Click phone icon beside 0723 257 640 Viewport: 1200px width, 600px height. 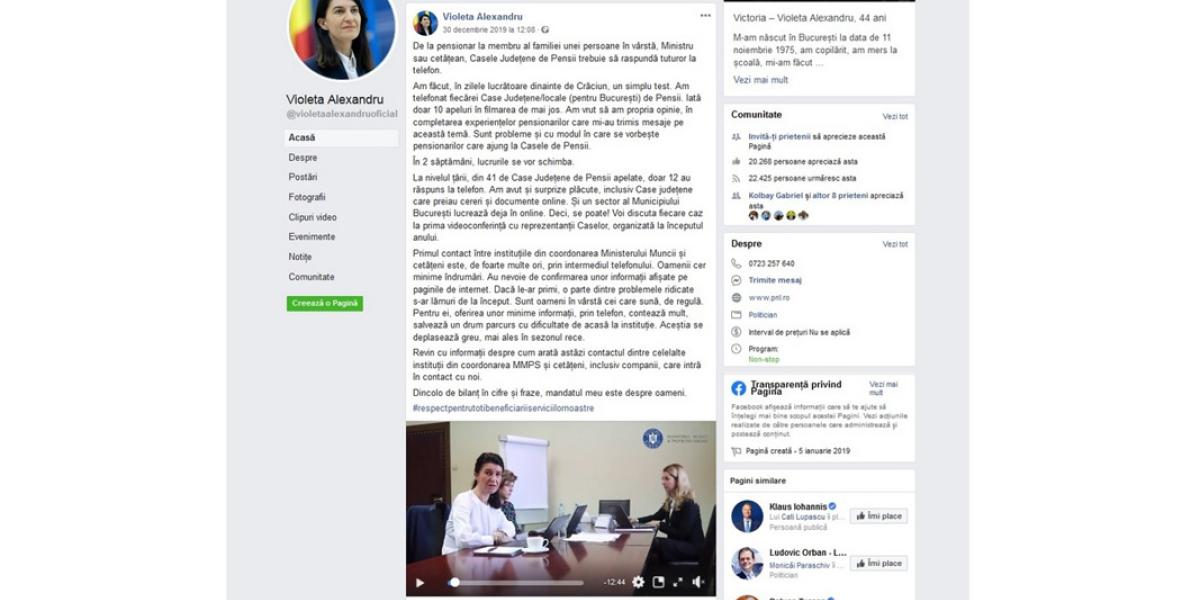pyautogui.click(x=736, y=263)
